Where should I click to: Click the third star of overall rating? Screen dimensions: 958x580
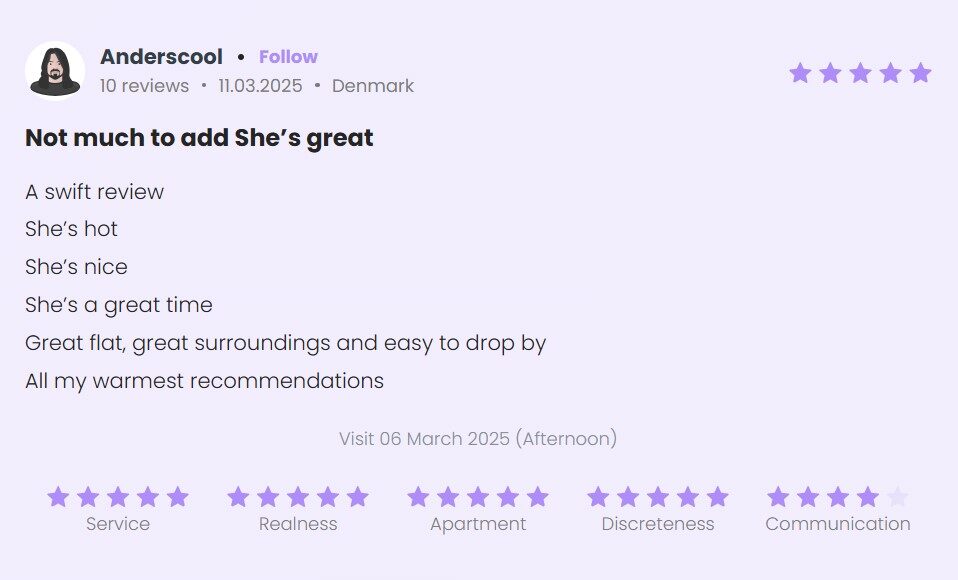860,73
